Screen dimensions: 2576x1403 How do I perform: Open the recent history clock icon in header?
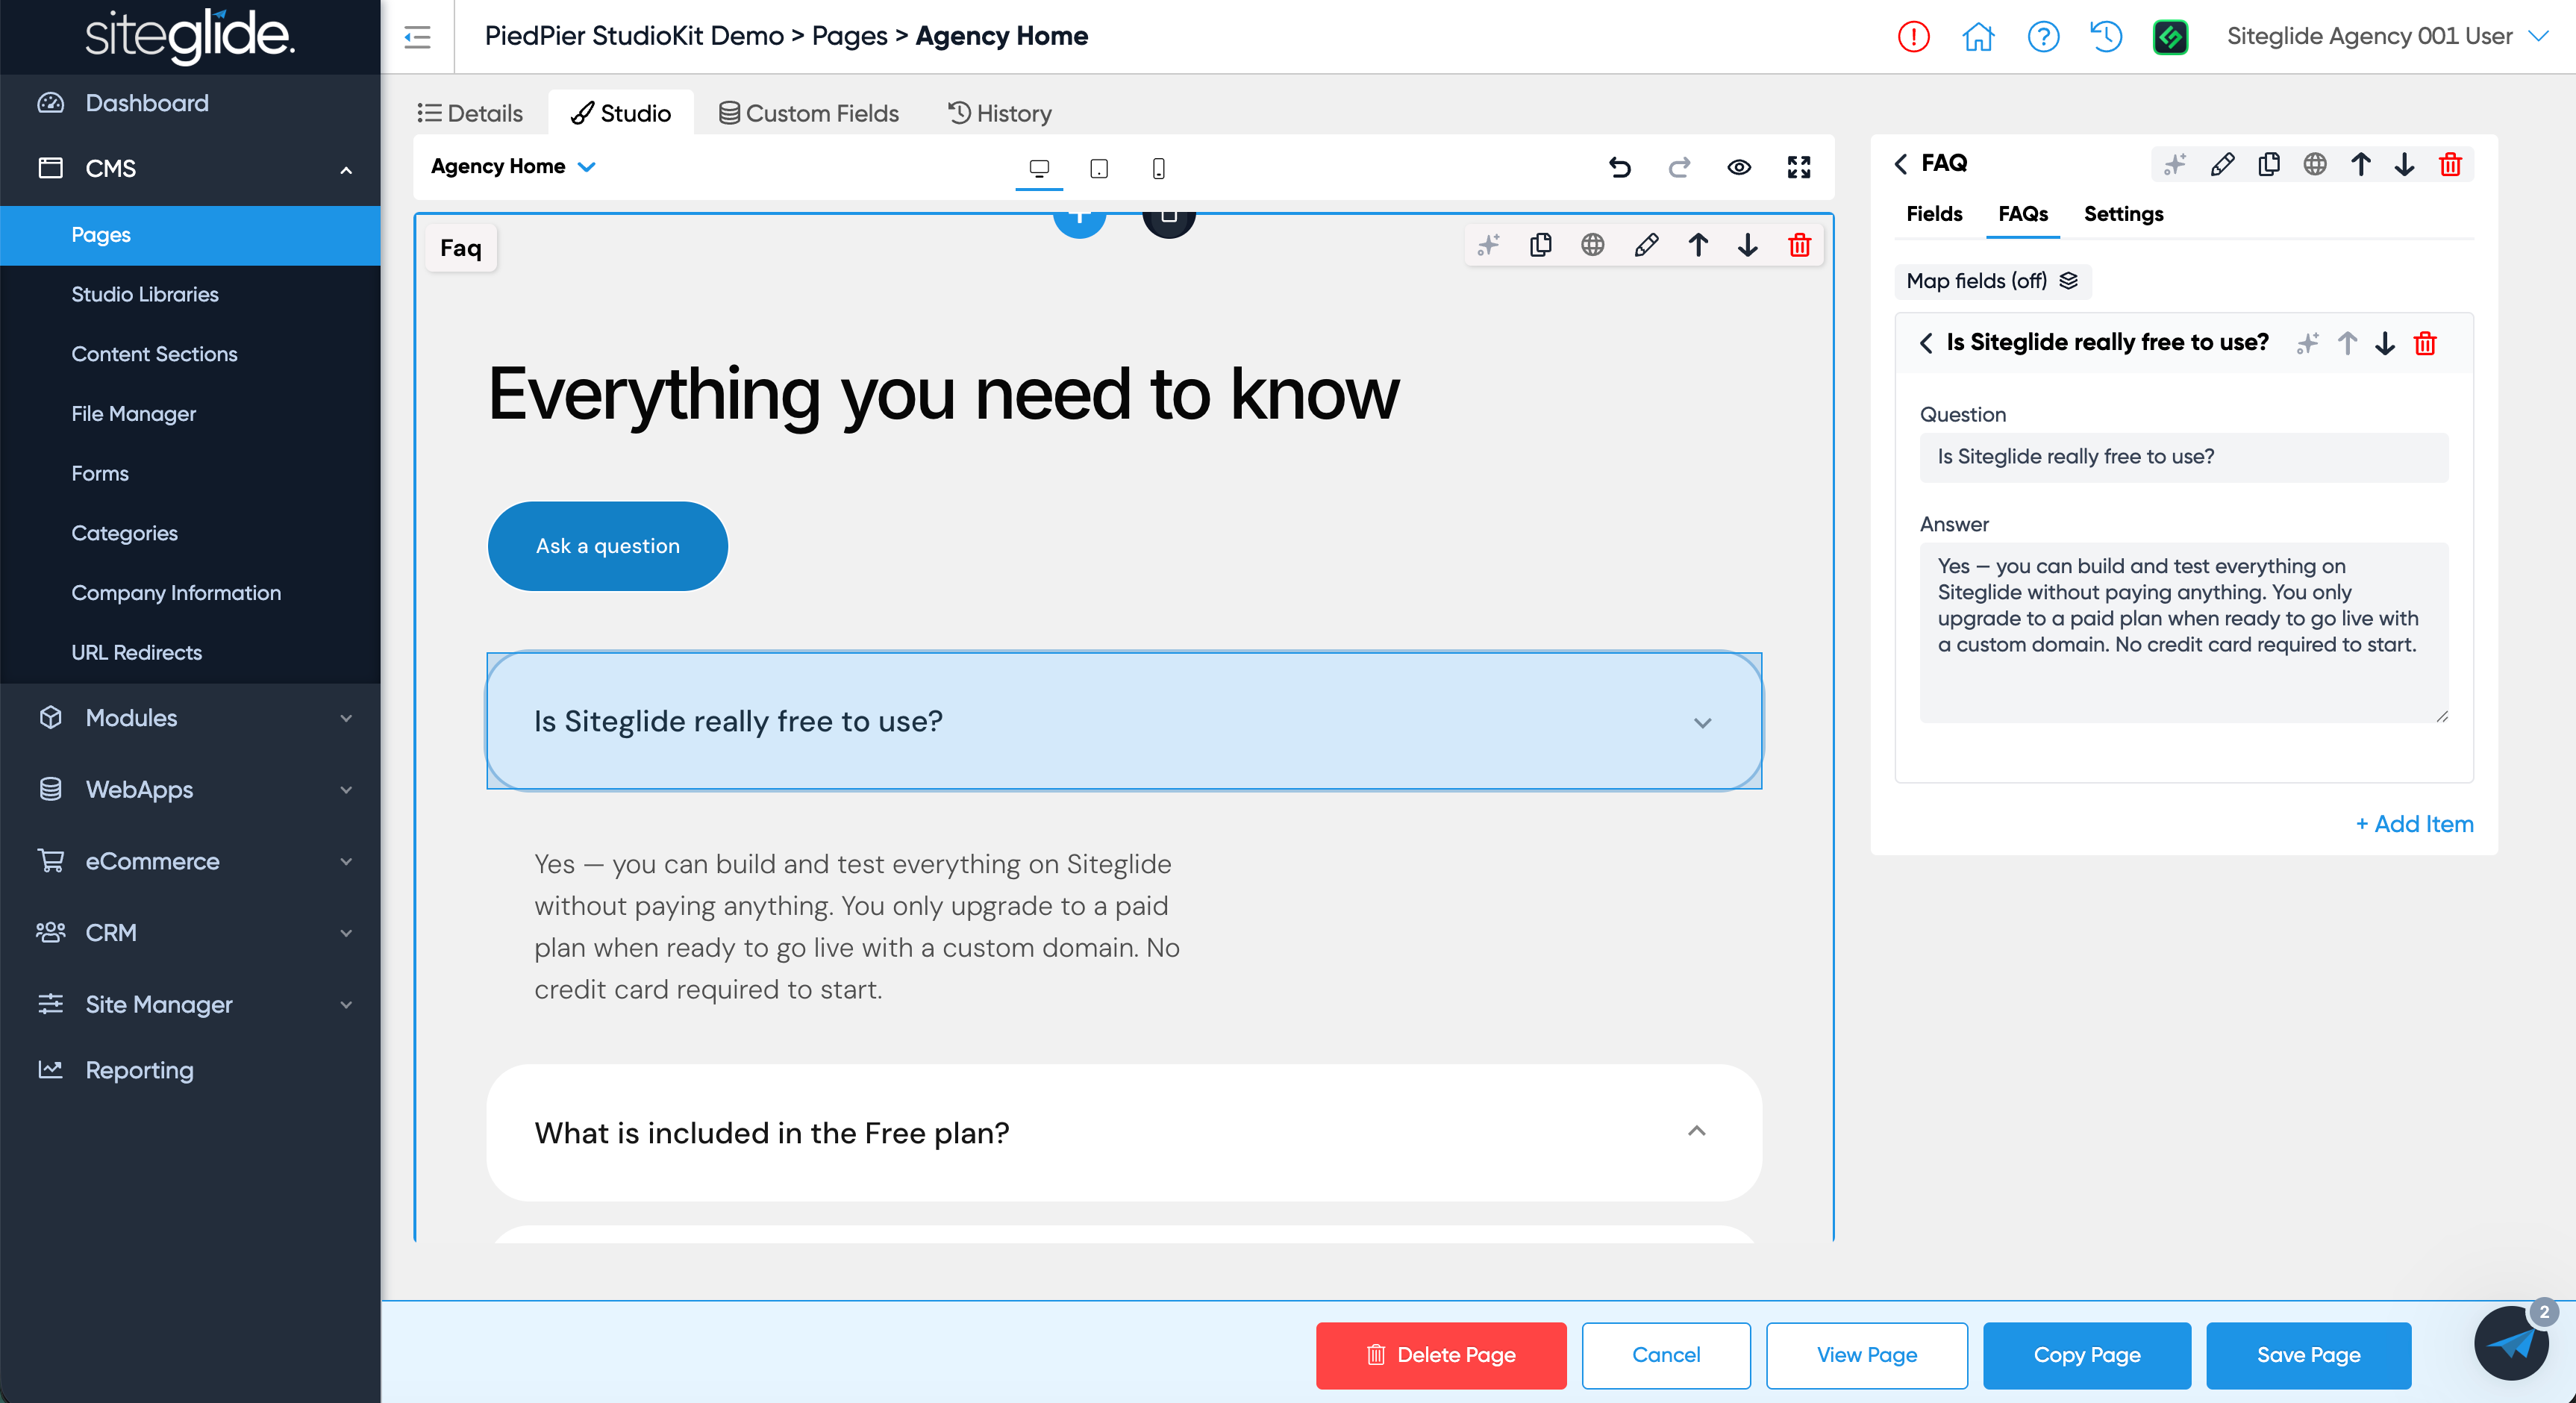click(x=2106, y=37)
